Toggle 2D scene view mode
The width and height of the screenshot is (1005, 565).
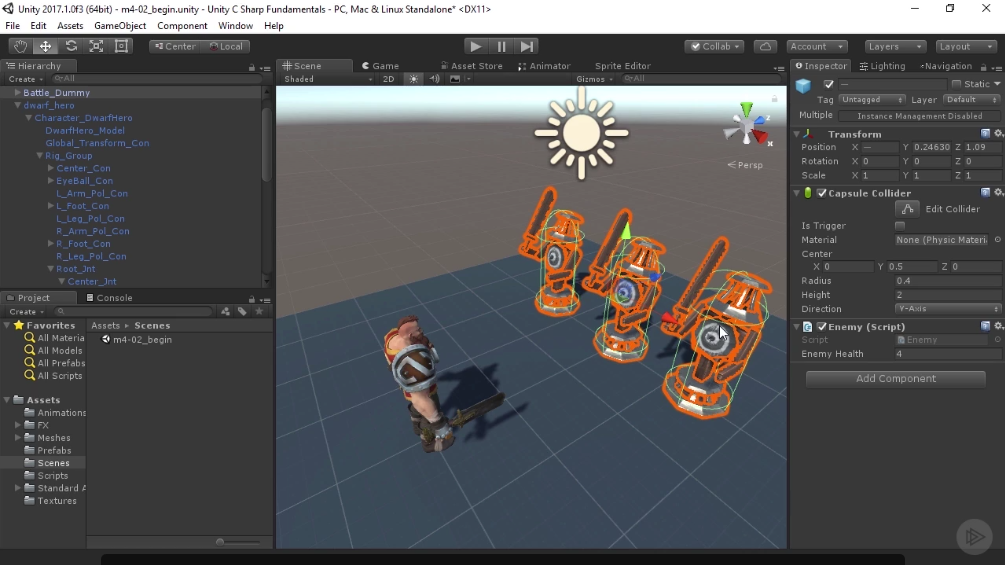[388, 79]
